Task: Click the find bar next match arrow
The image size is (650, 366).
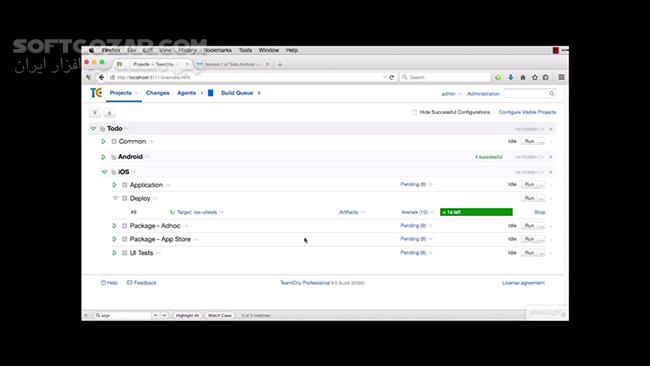Action: (x=164, y=315)
